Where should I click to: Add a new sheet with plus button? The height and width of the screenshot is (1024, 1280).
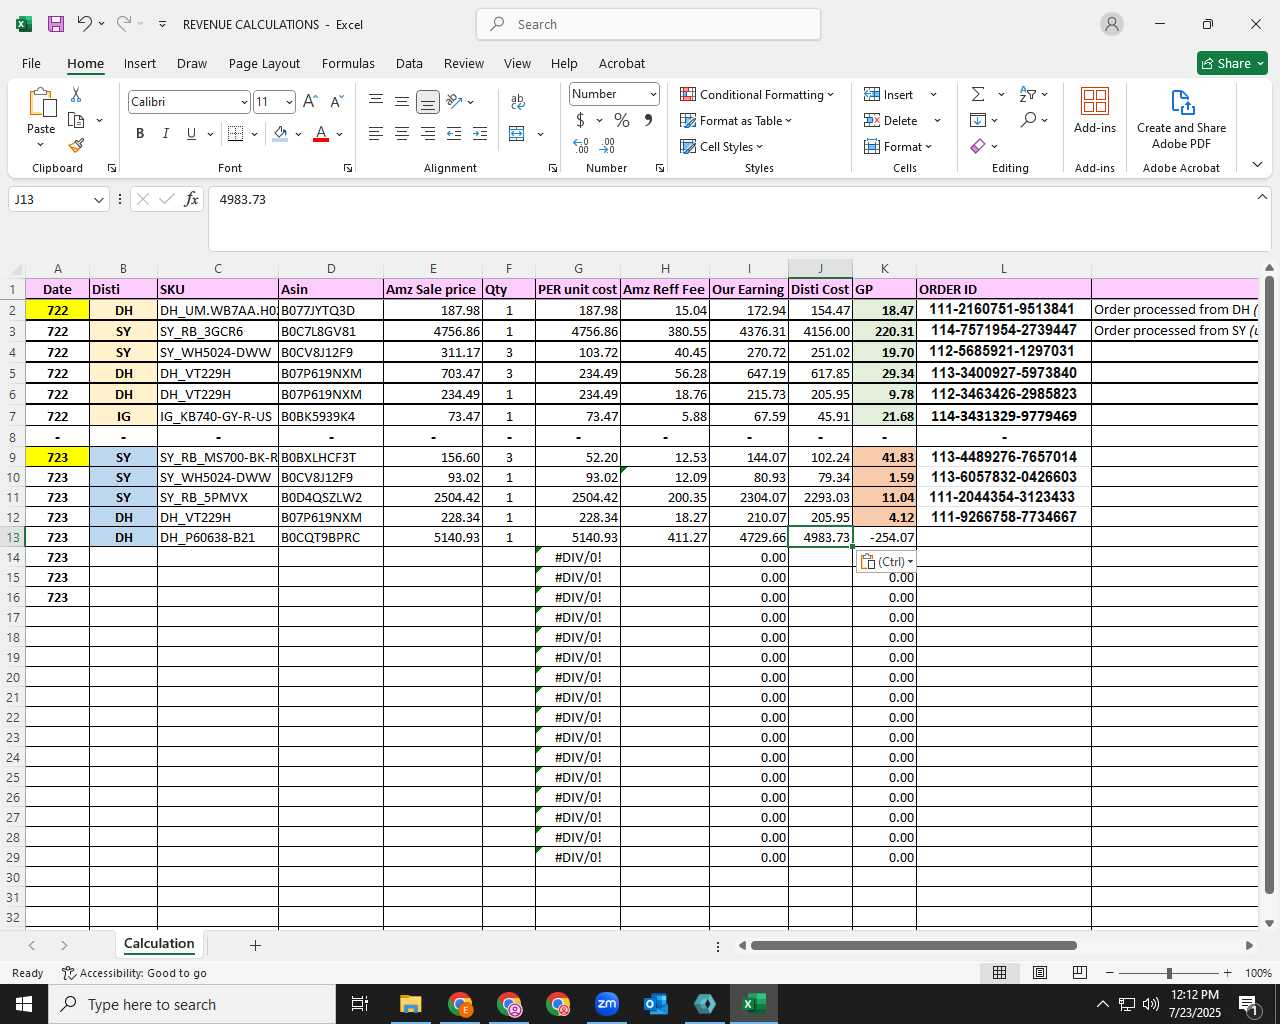point(255,945)
